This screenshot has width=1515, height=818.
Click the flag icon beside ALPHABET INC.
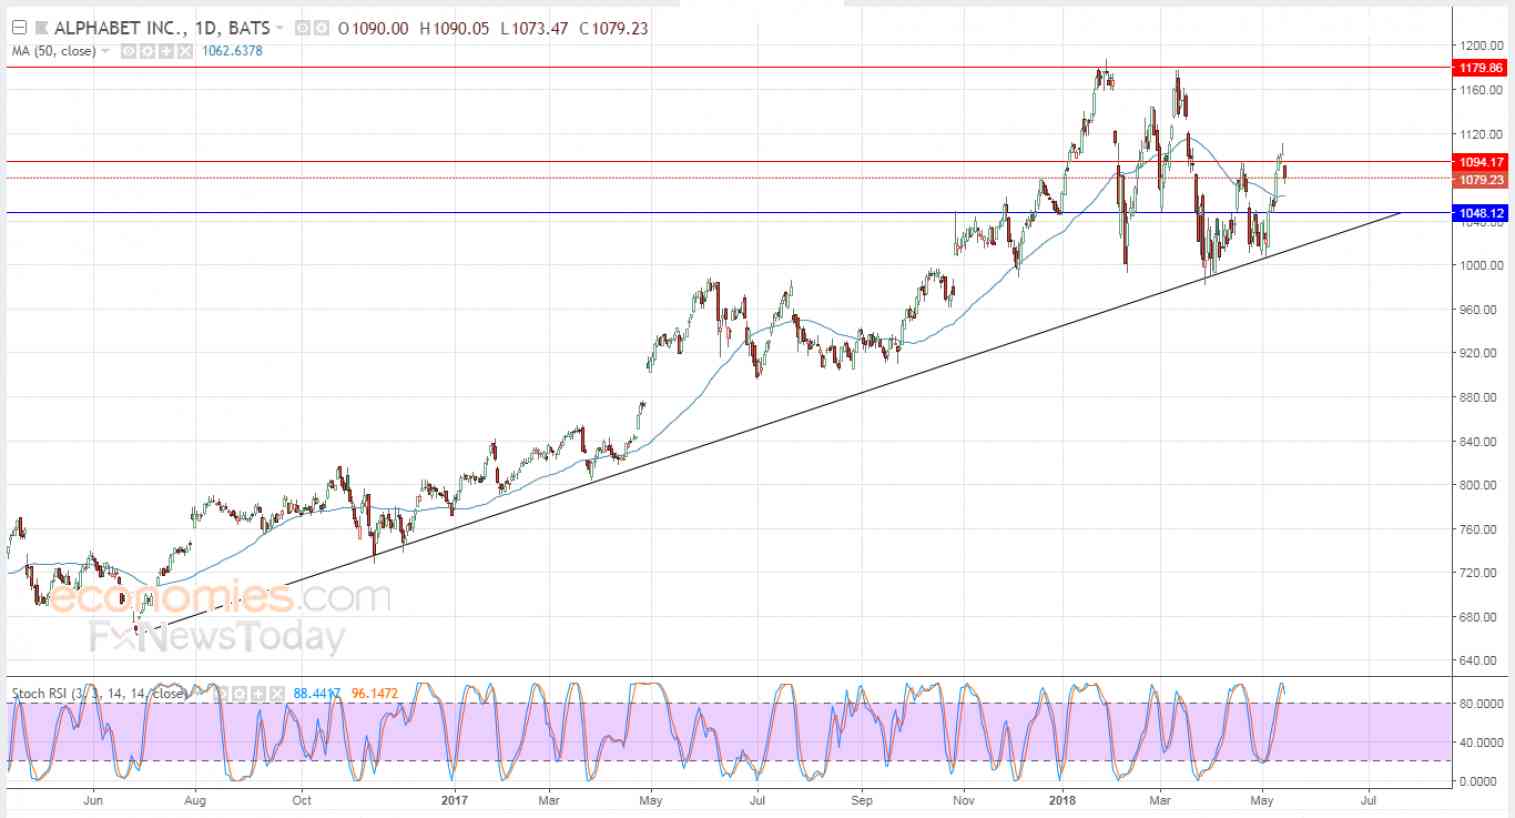pyautogui.click(x=41, y=28)
